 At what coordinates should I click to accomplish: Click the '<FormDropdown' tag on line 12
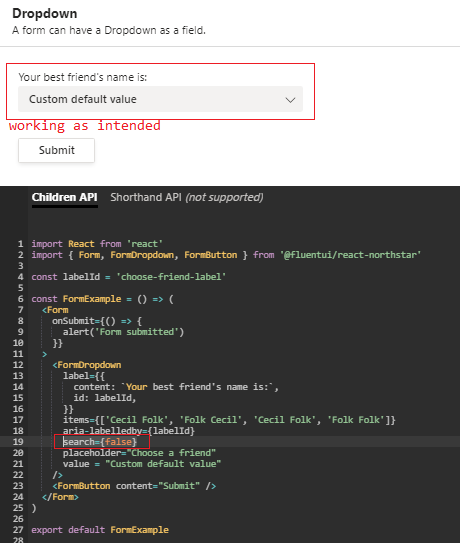(x=87, y=365)
